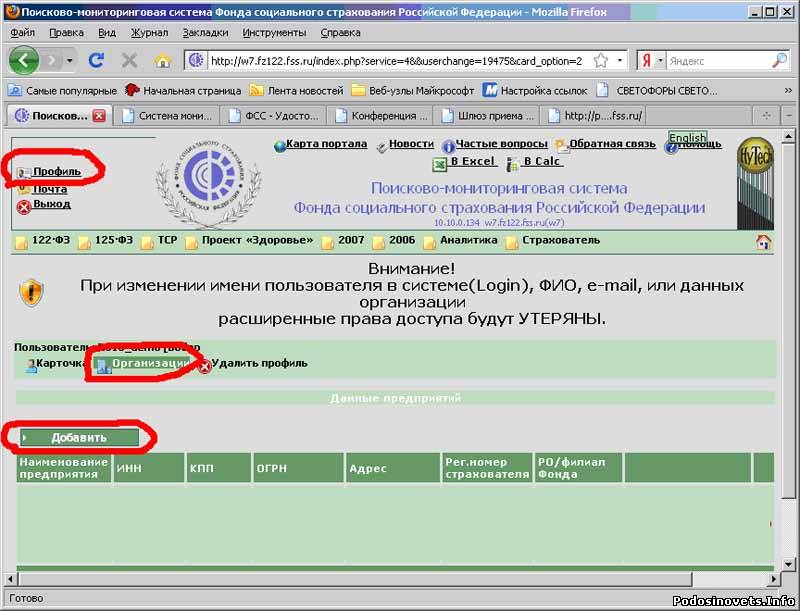This screenshot has height=611, width=800.
Task: Switch to the Система мони... tab
Action: point(166,116)
